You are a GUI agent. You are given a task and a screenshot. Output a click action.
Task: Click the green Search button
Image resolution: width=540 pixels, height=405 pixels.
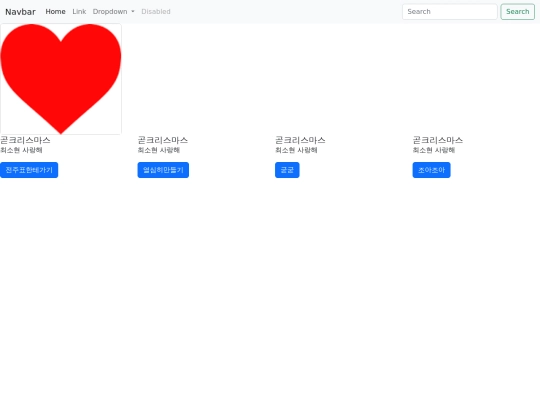517,12
